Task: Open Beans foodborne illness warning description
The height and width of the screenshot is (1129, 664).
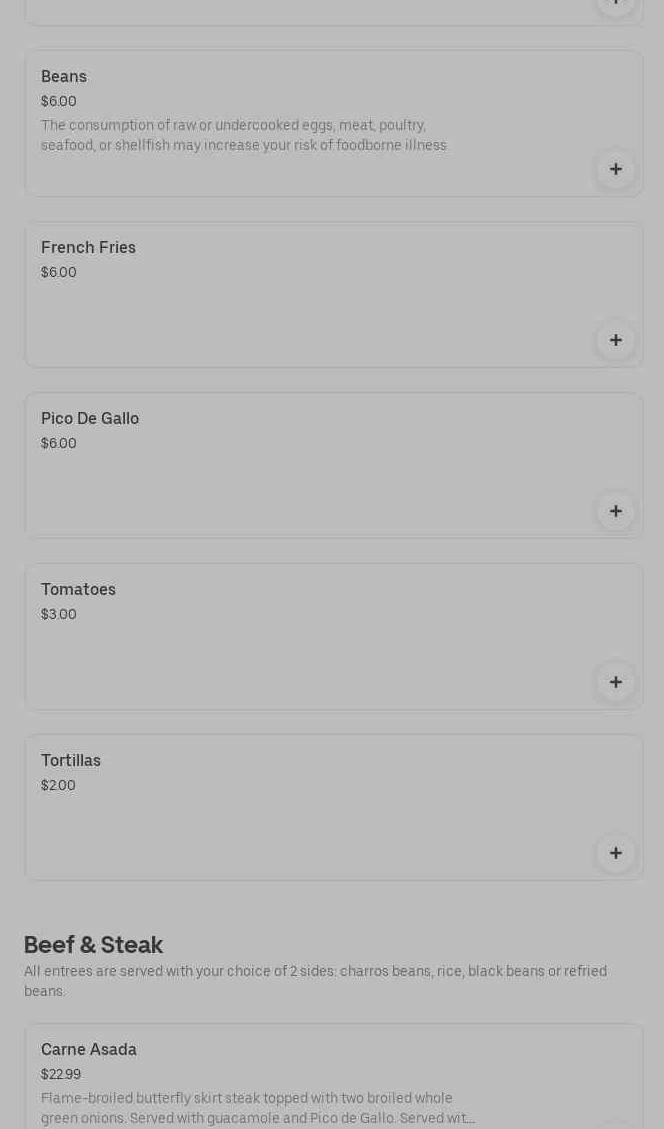Action: [245, 135]
